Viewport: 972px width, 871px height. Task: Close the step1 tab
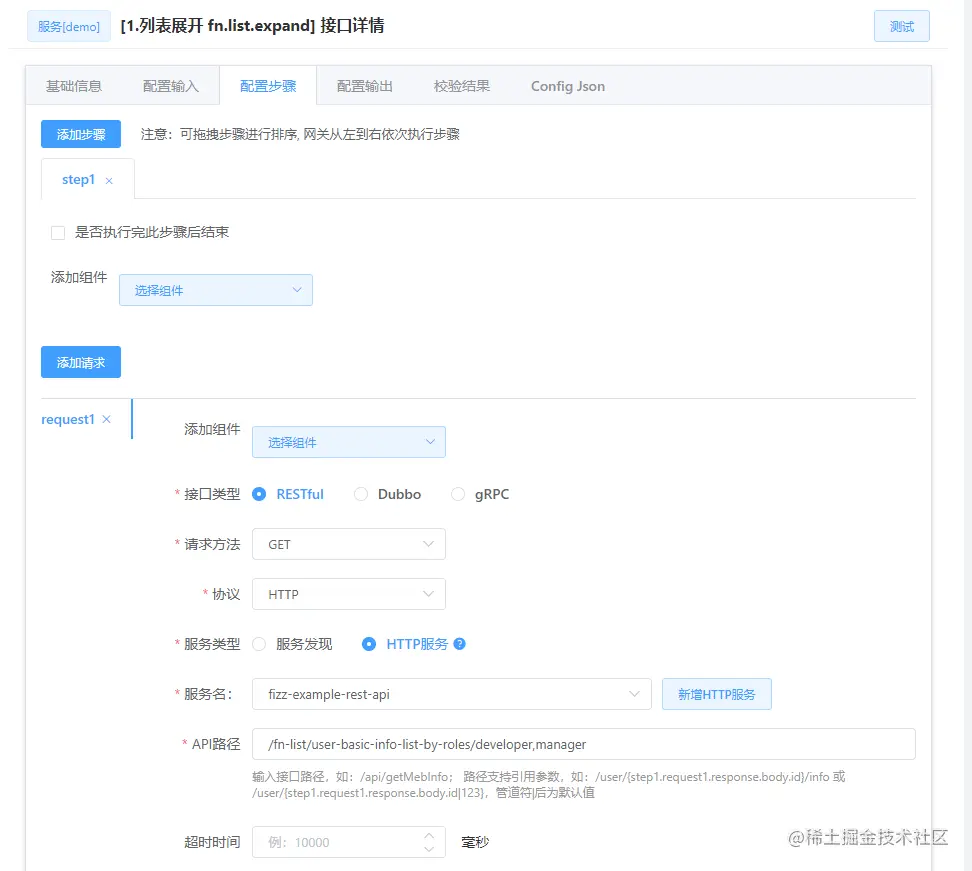click(x=108, y=180)
